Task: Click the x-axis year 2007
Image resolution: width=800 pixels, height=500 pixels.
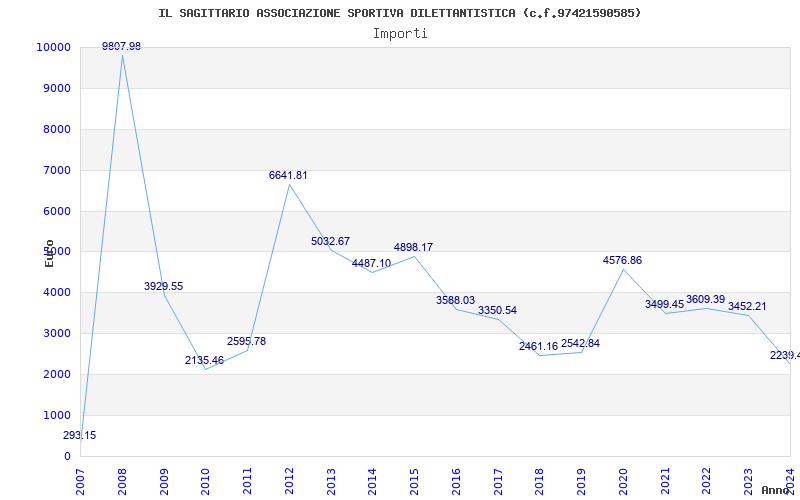Action: click(81, 482)
